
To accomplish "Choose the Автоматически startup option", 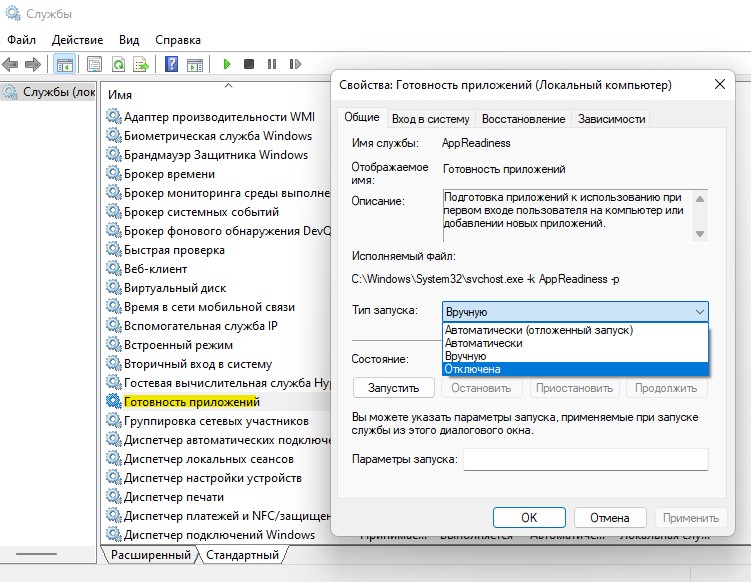I will pyautogui.click(x=575, y=343).
